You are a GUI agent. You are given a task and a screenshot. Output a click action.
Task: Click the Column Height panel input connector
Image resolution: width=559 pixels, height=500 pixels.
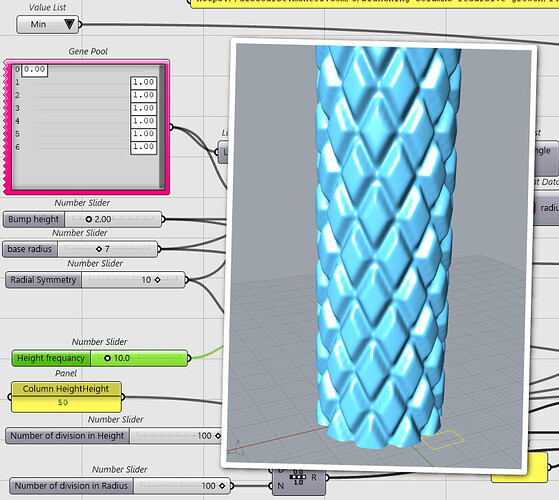pyautogui.click(x=10, y=397)
